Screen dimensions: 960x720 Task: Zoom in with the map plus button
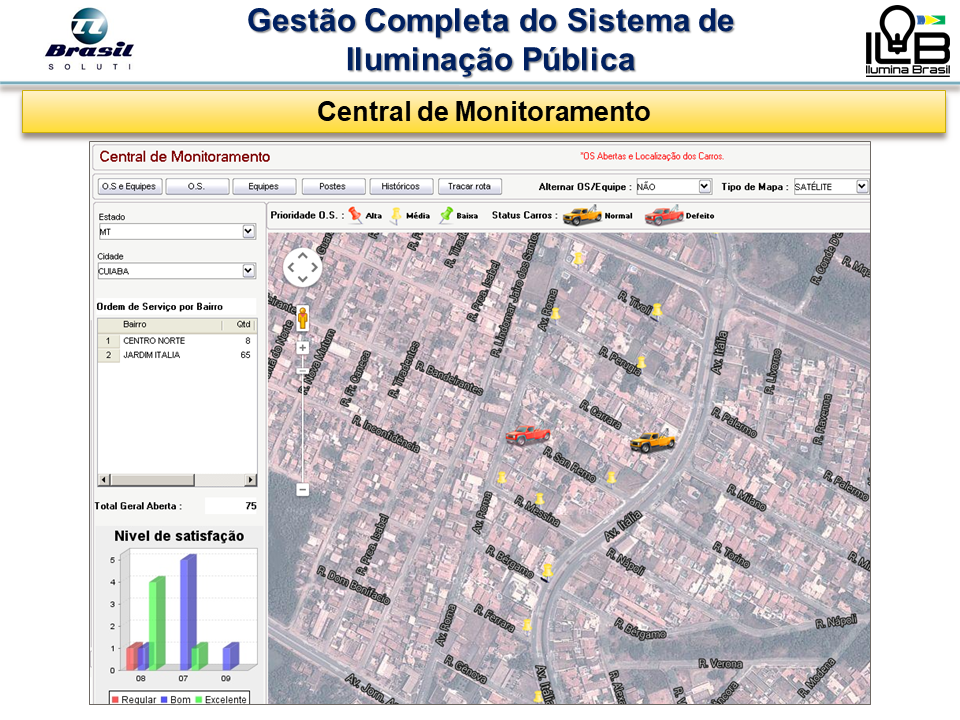(302, 348)
